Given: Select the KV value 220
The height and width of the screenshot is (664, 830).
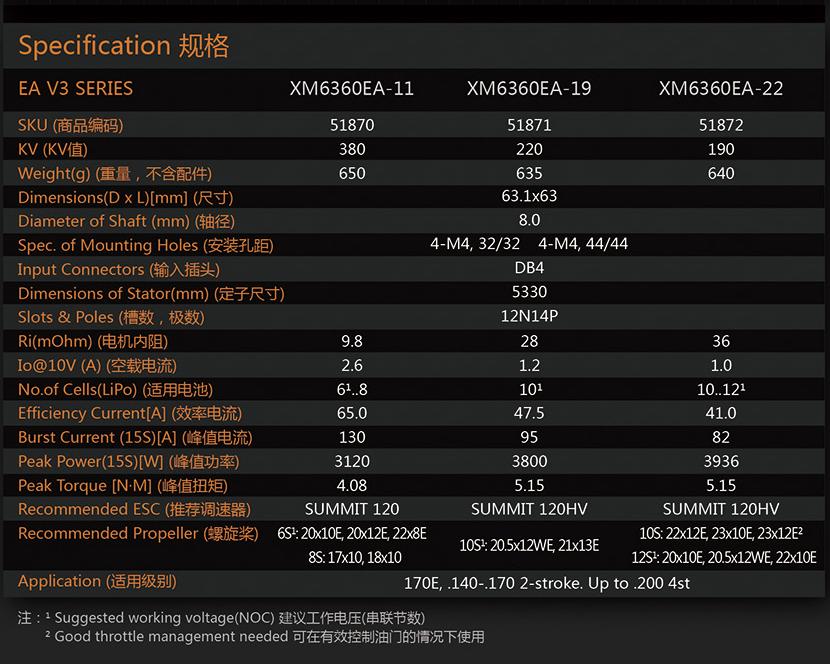Looking at the screenshot, I should 529,150.
